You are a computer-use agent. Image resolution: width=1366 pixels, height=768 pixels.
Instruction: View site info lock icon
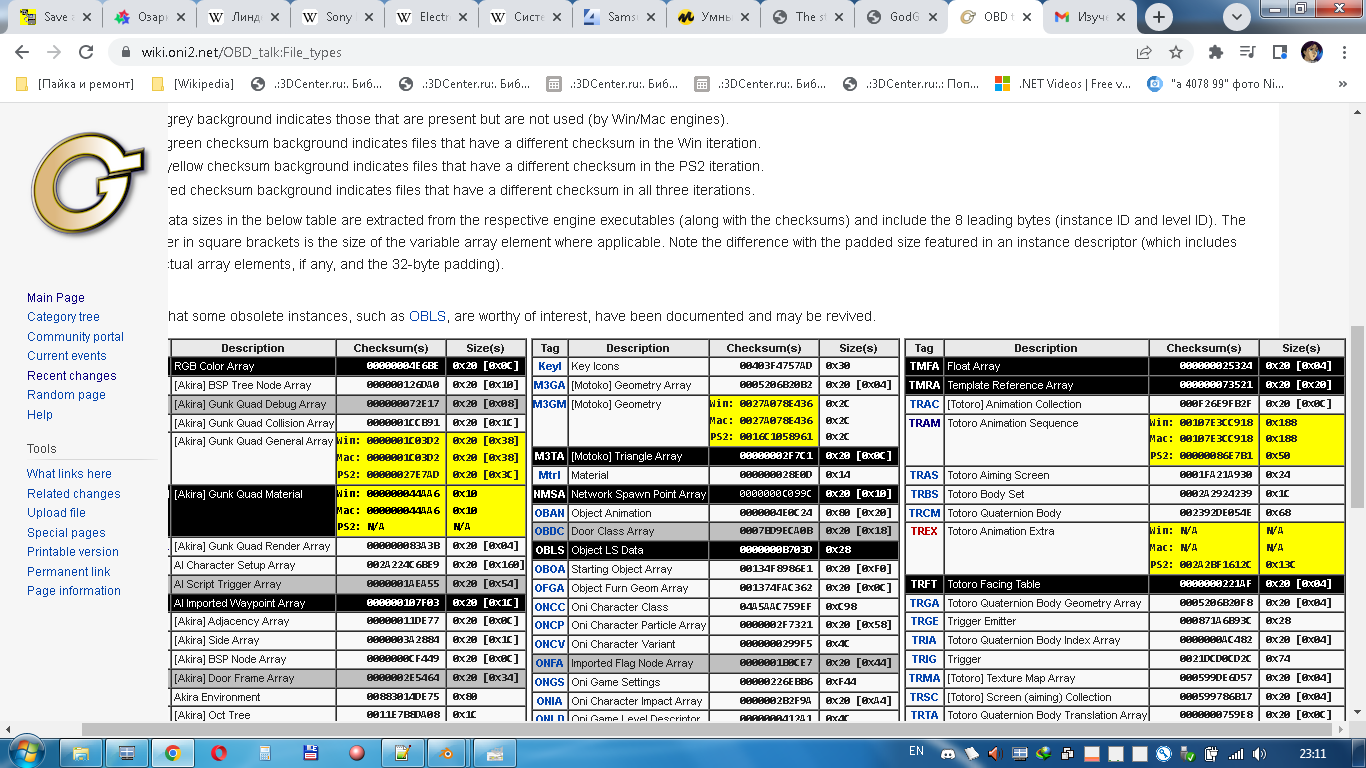pyautogui.click(x=126, y=53)
